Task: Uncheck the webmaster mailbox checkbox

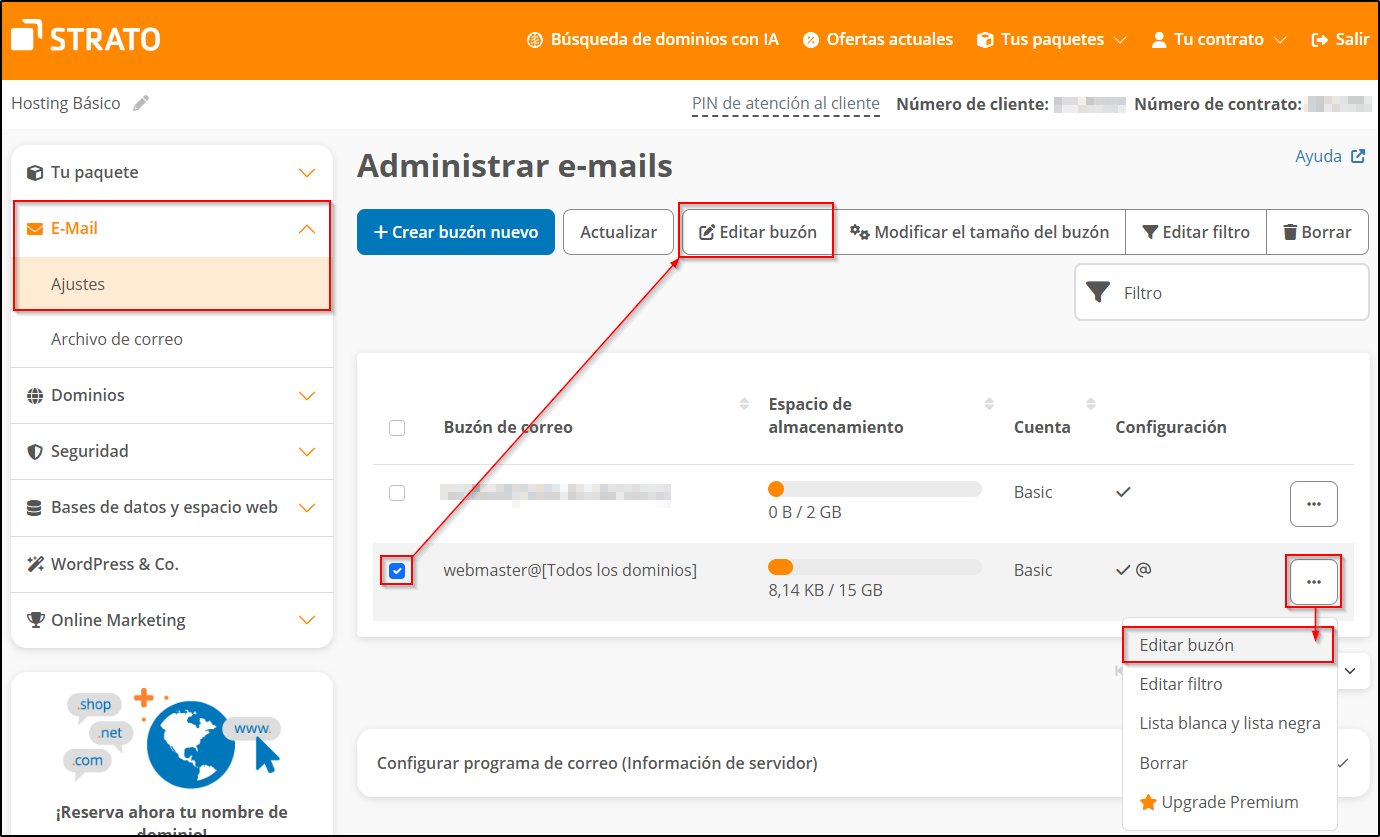Action: [397, 571]
